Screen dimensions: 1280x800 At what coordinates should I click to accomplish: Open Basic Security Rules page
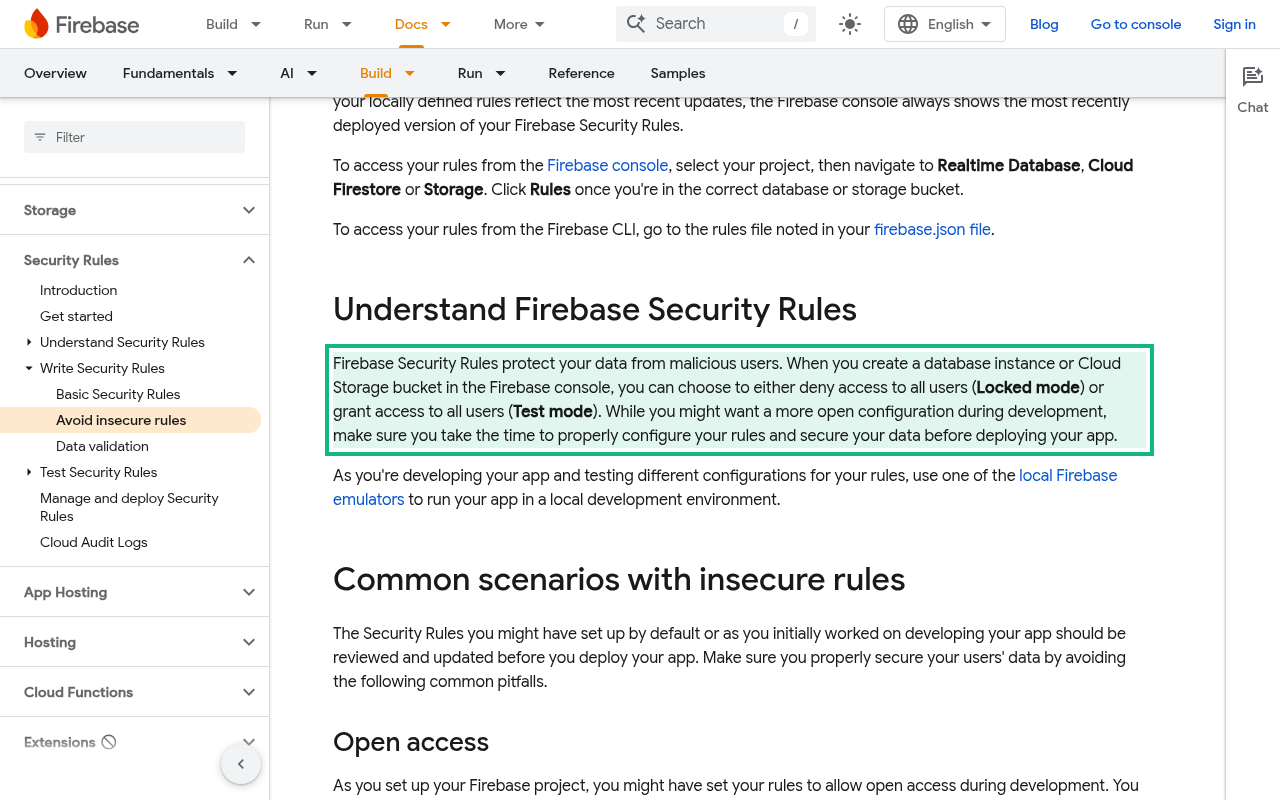point(118,394)
